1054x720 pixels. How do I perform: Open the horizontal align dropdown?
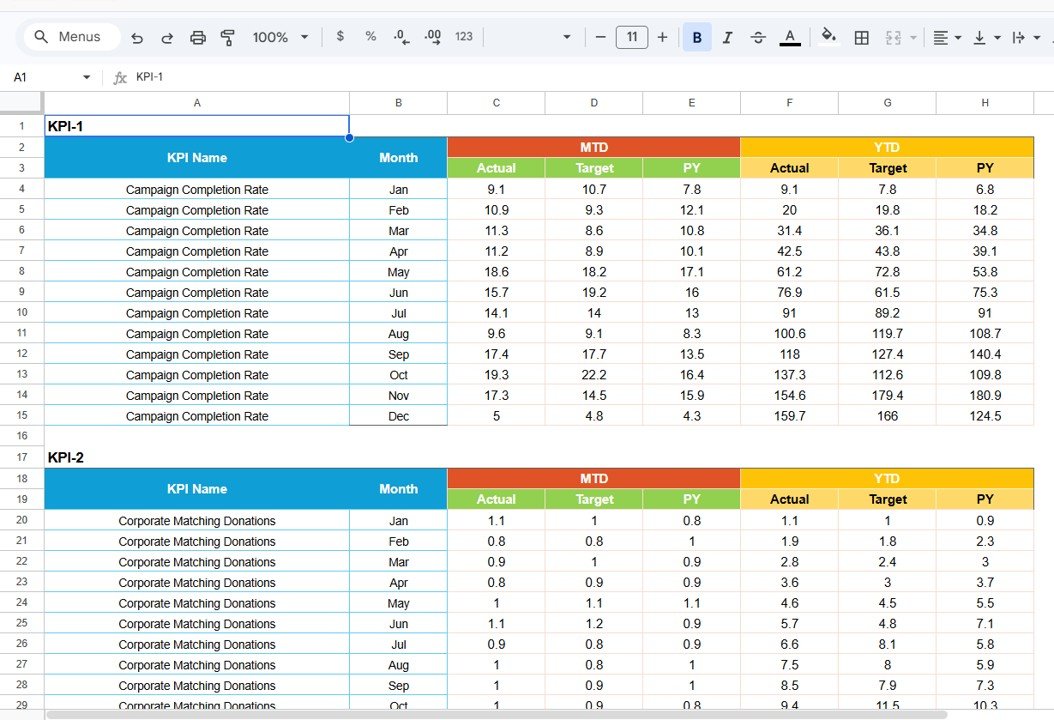tap(944, 37)
